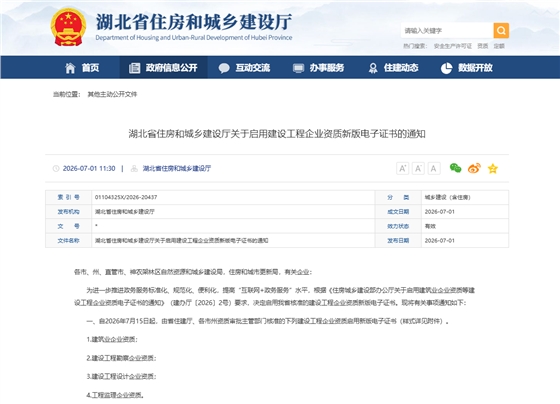Click the person icon before publisher name

134,168
